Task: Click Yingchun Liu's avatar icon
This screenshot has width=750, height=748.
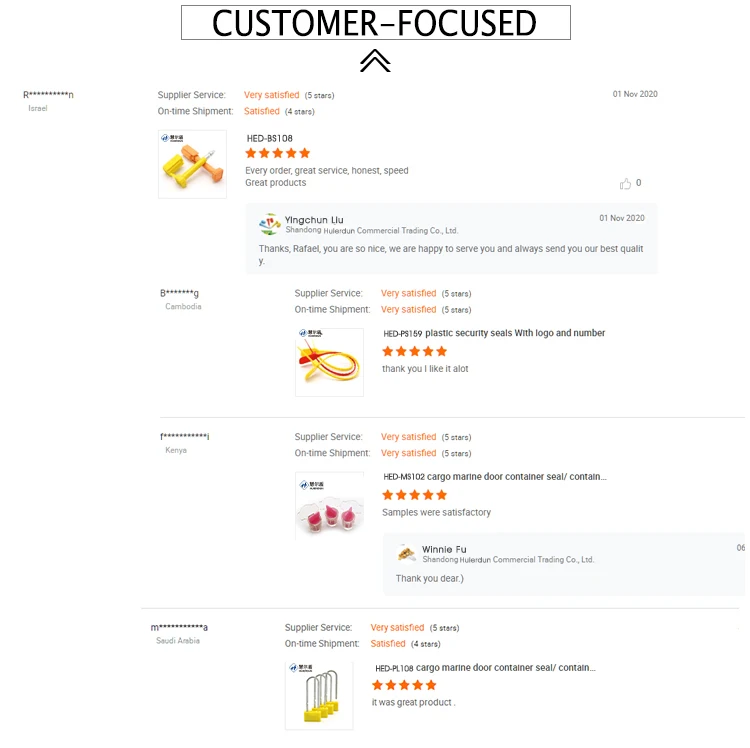Action: pos(269,223)
